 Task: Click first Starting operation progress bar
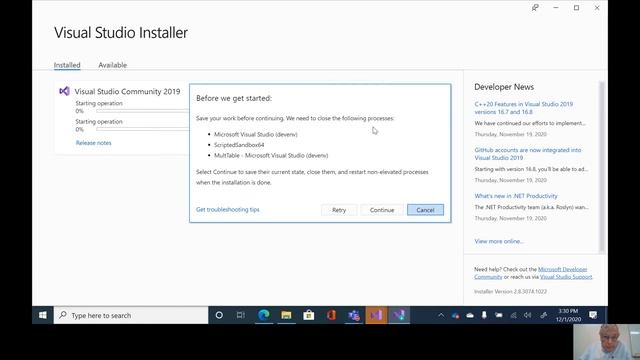[142, 111]
